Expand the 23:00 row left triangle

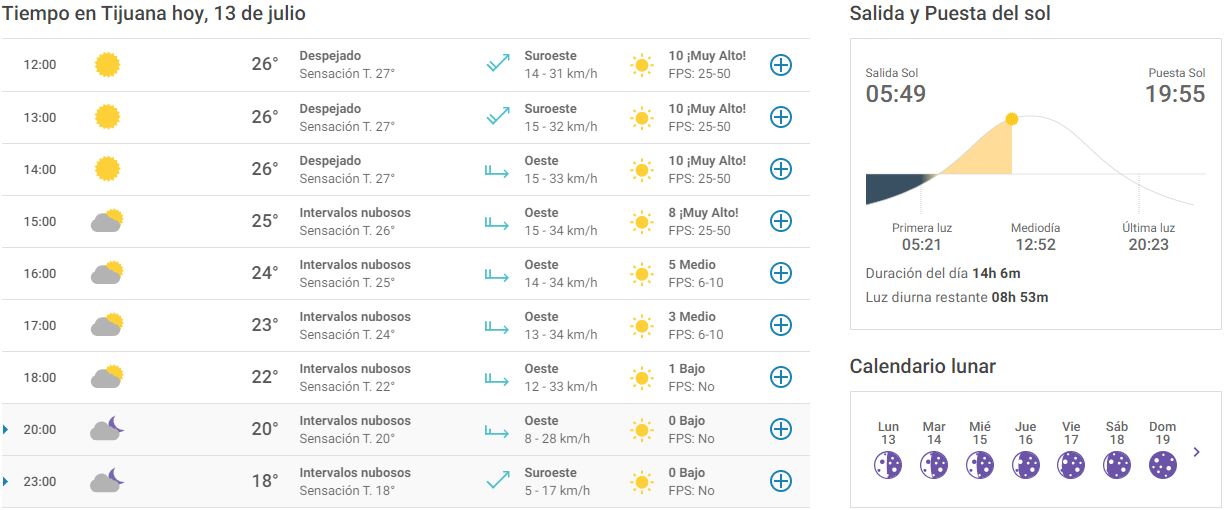[x=6, y=482]
